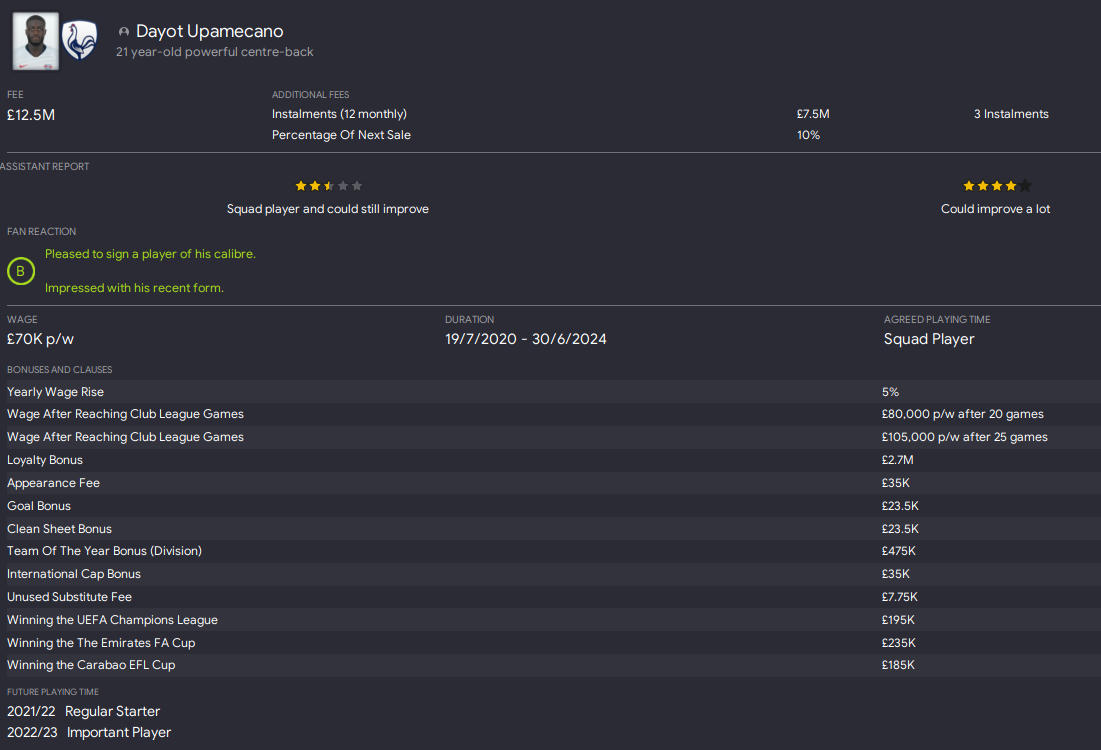Click the 2021/22 Regular Starter entry
This screenshot has width=1101, height=750.
coord(83,711)
